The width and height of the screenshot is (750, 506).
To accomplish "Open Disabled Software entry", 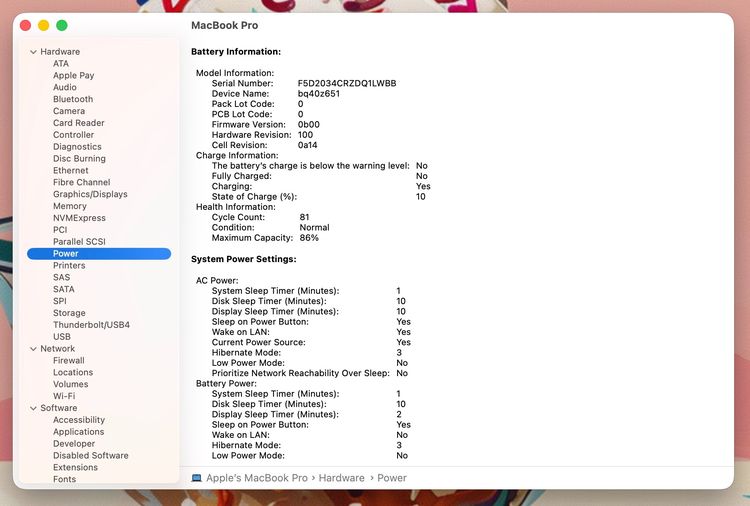I will (x=90, y=455).
